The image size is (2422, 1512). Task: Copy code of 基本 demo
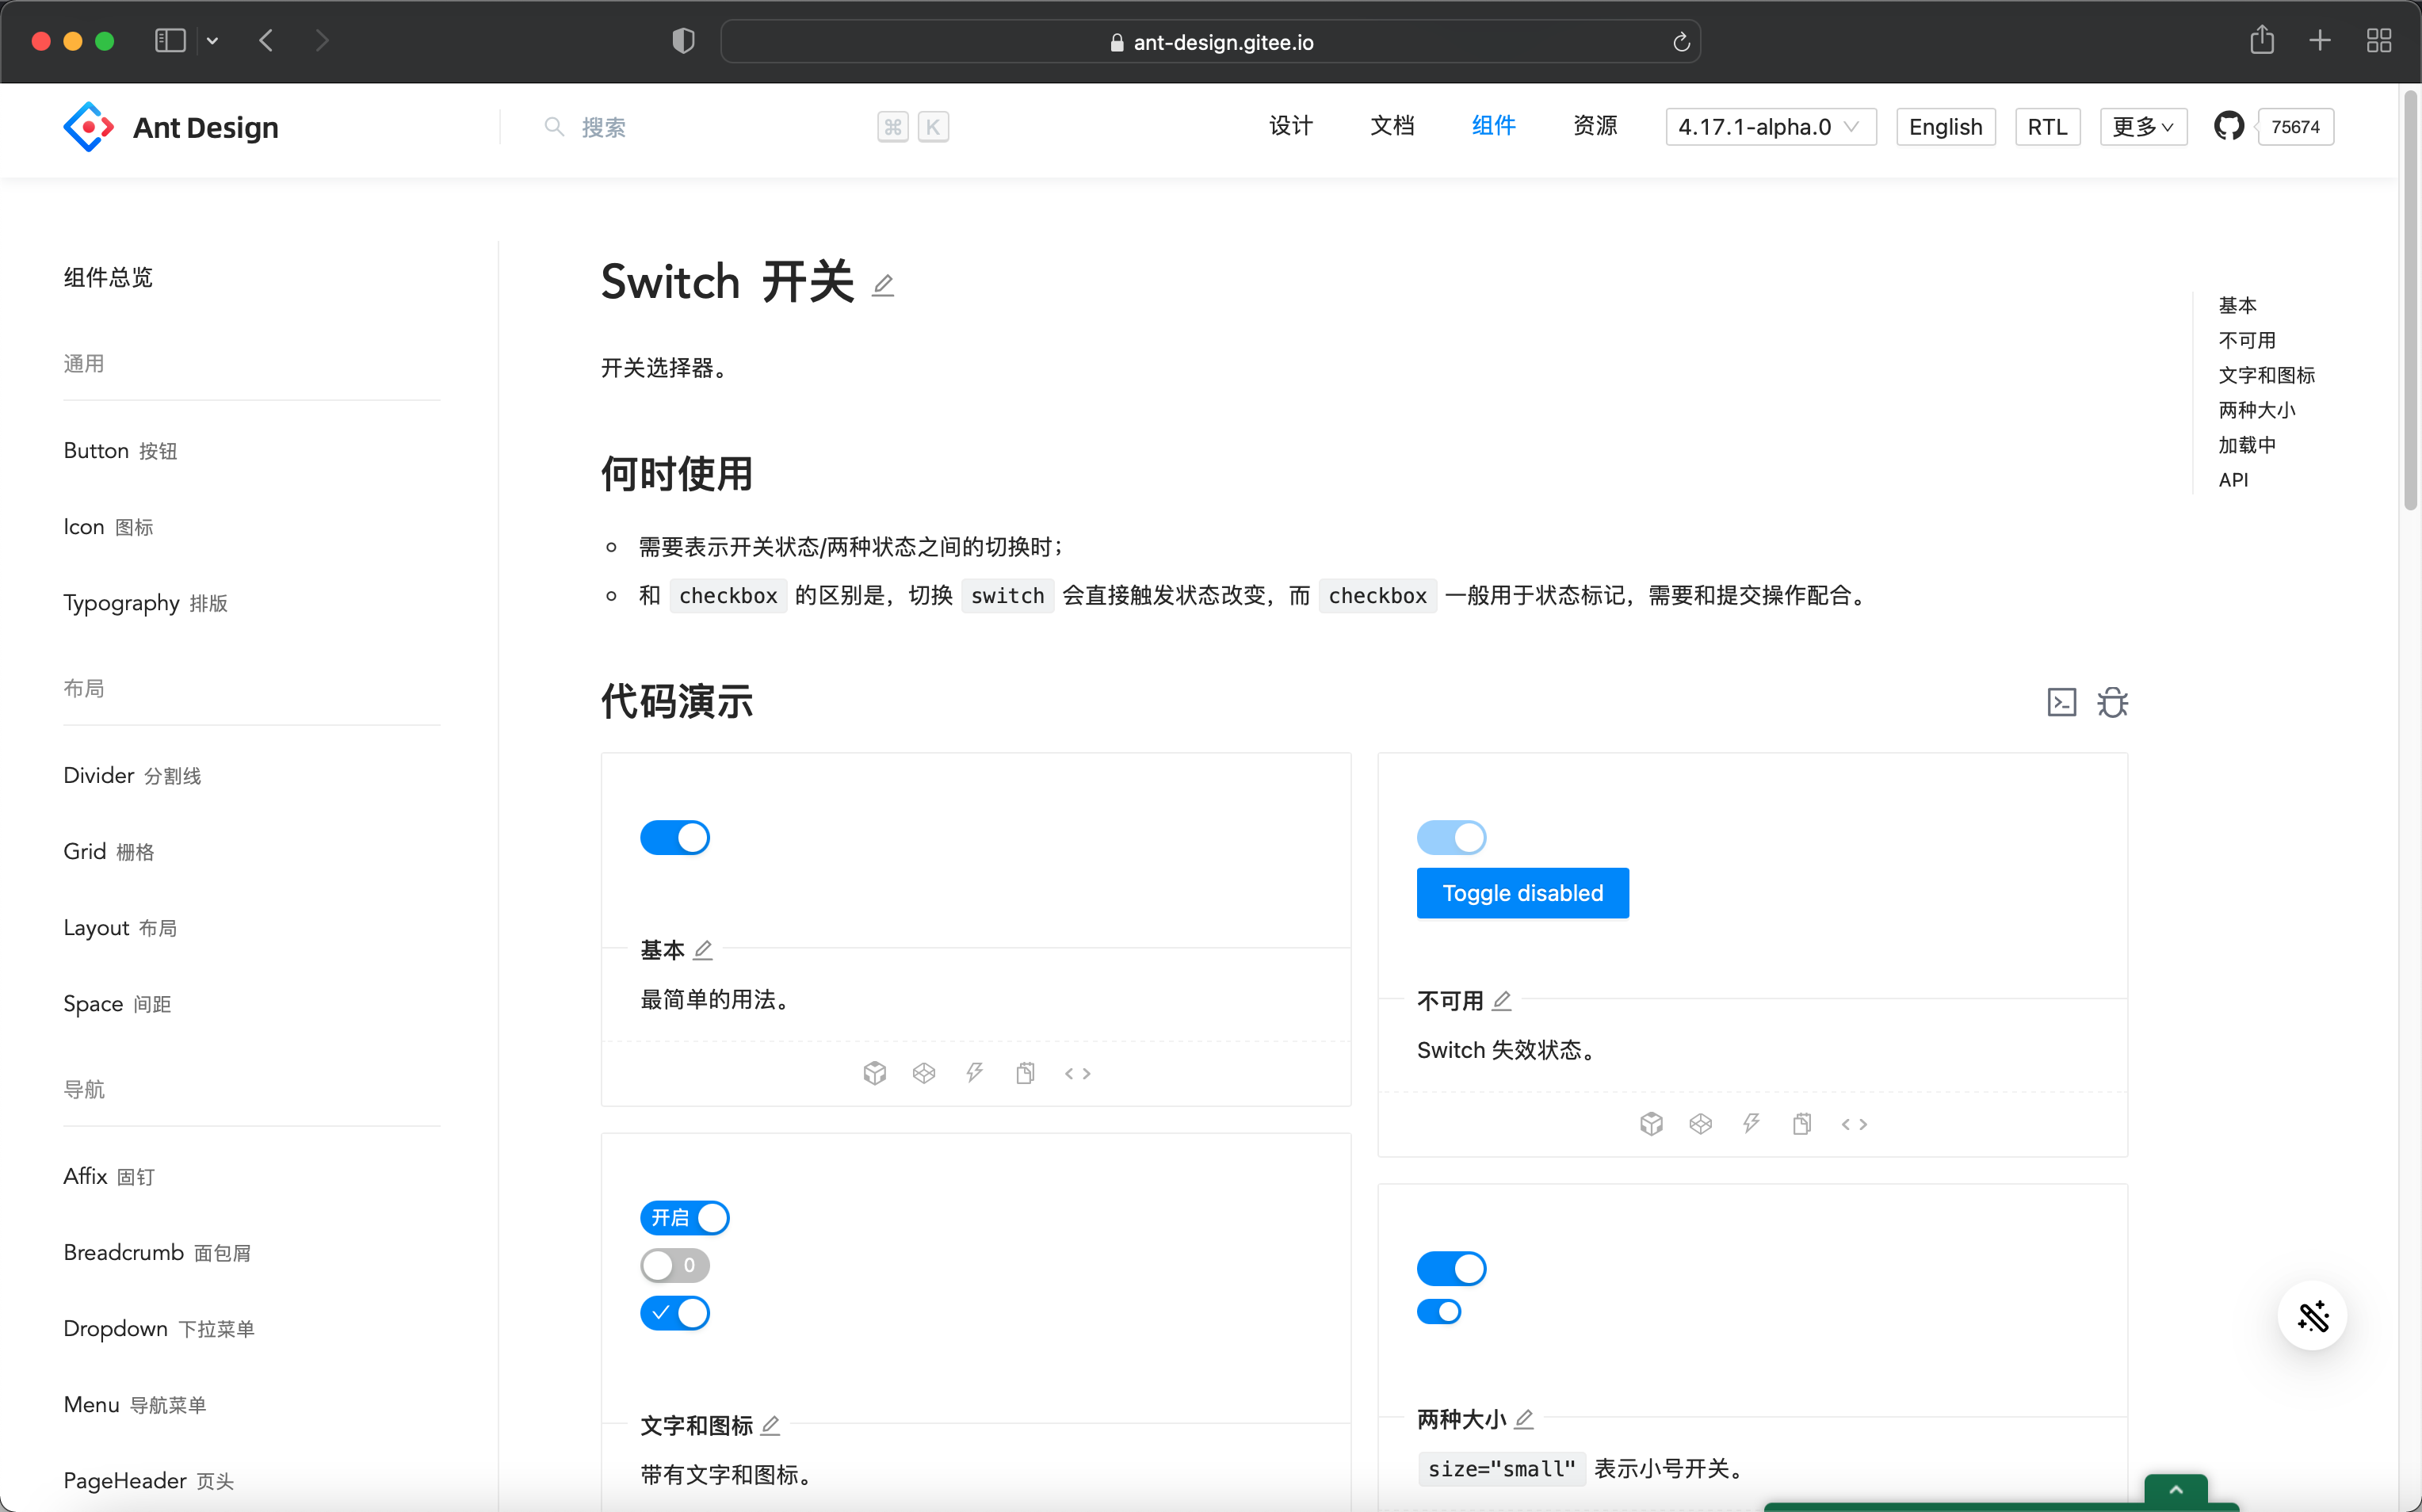[1025, 1073]
